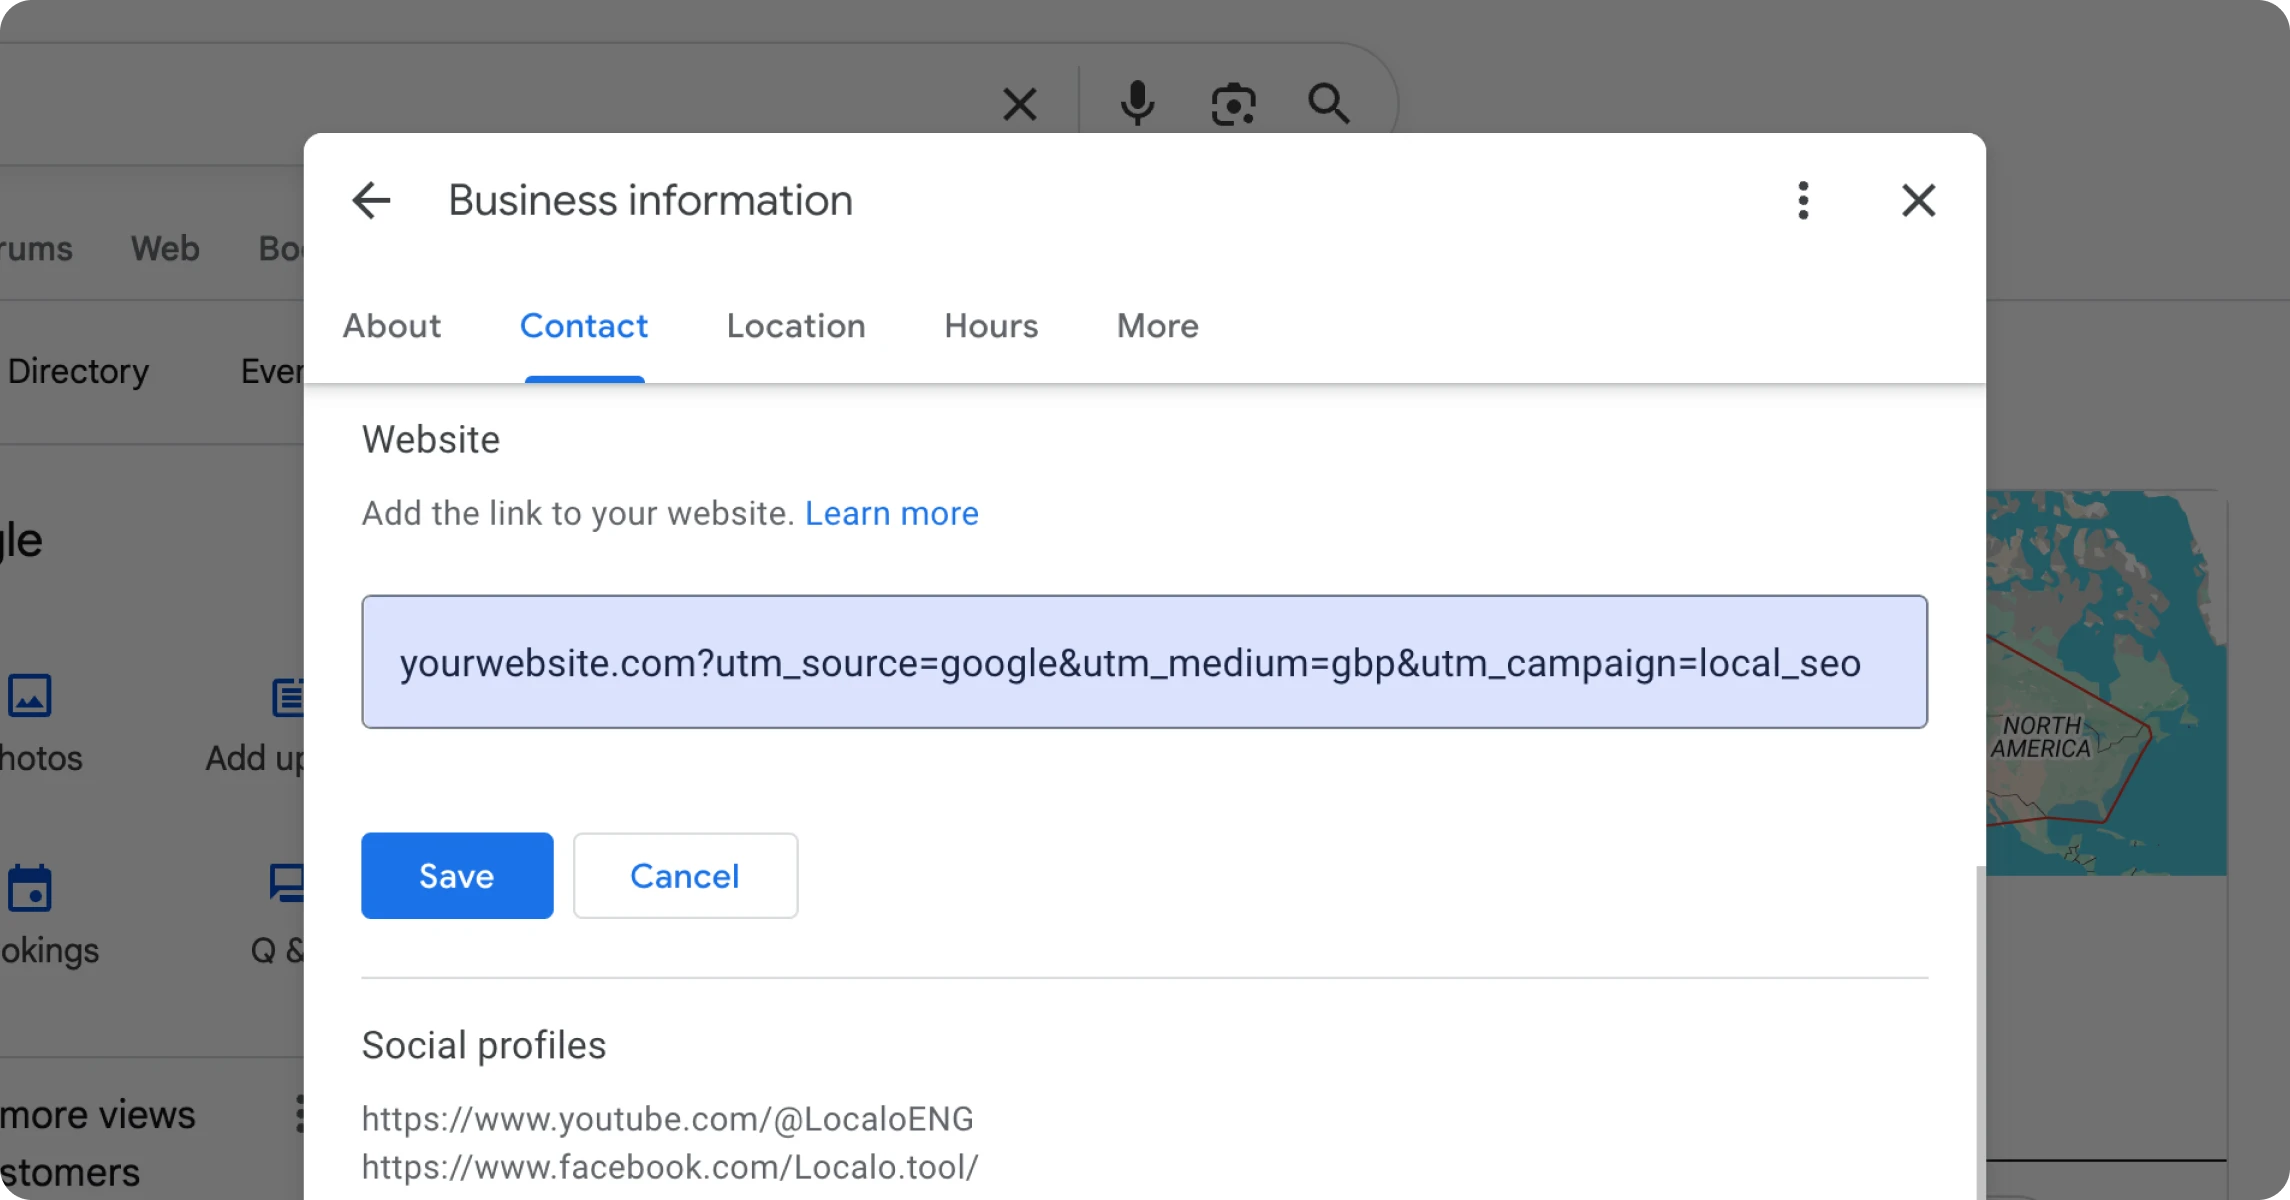This screenshot has height=1200, width=2290.
Task: Save the website URL changes
Action: pyautogui.click(x=456, y=875)
